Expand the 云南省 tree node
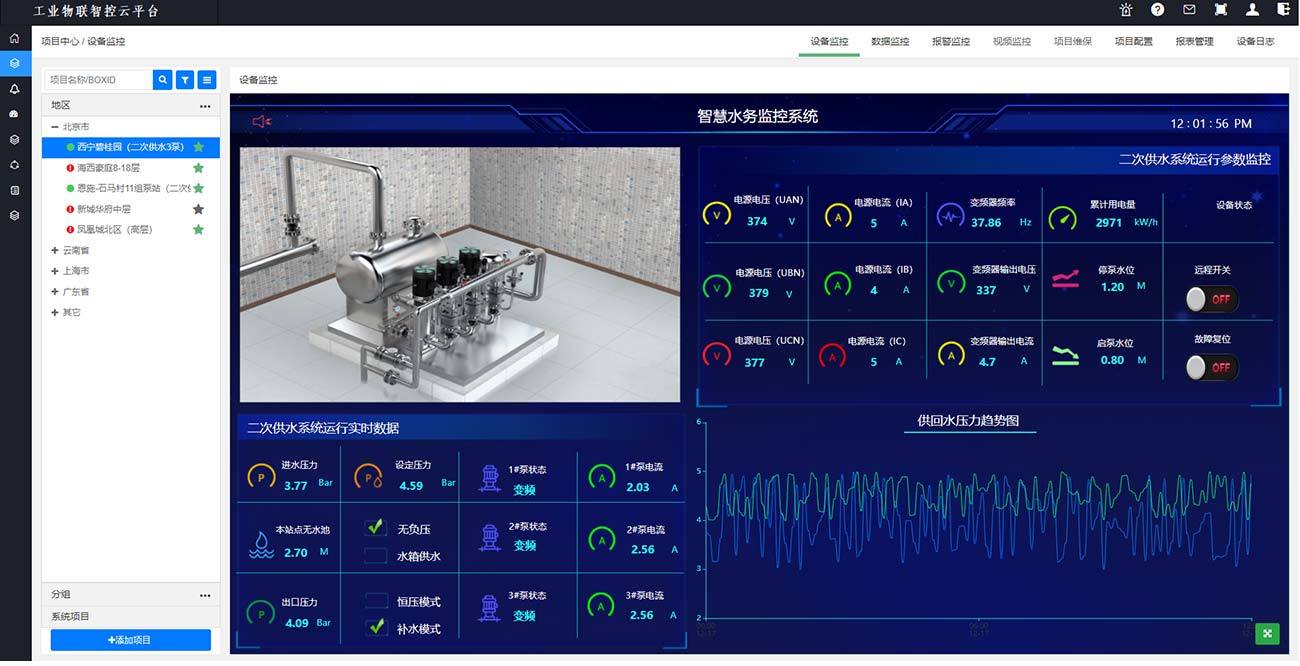 click(55, 251)
